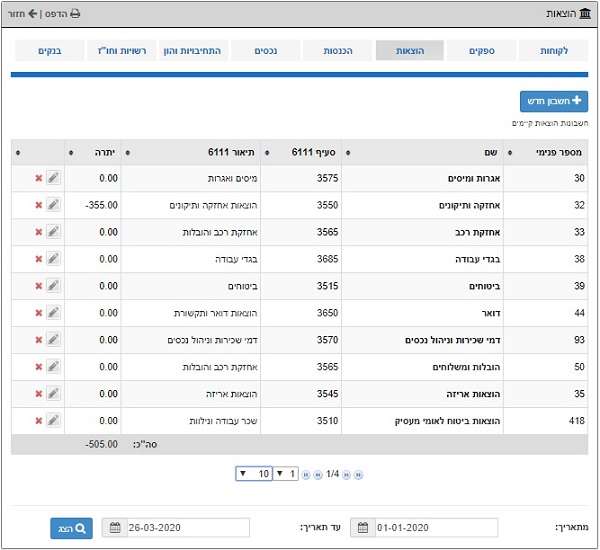Image resolution: width=600 pixels, height=550 pixels.
Task: Open the נכסים tab
Action: click(x=266, y=51)
